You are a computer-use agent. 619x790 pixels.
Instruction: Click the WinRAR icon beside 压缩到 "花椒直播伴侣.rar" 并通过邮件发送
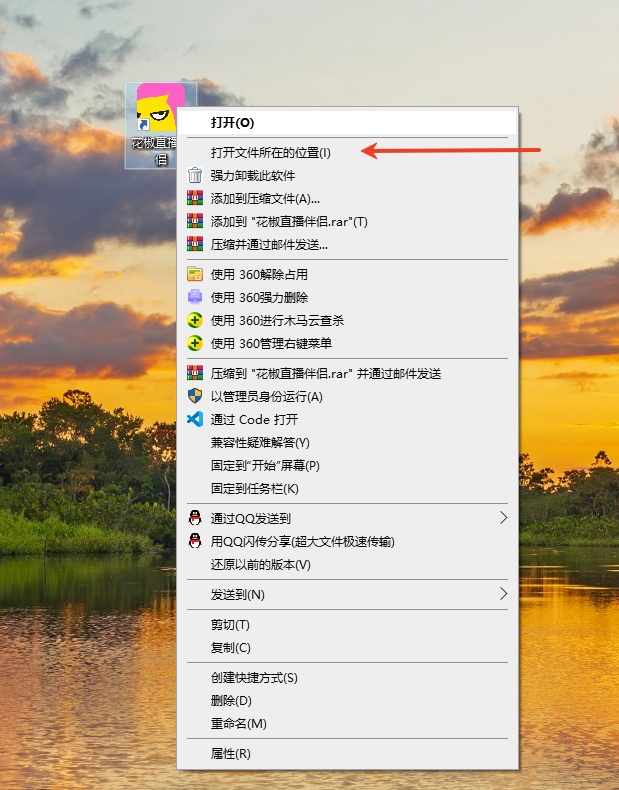pos(195,373)
